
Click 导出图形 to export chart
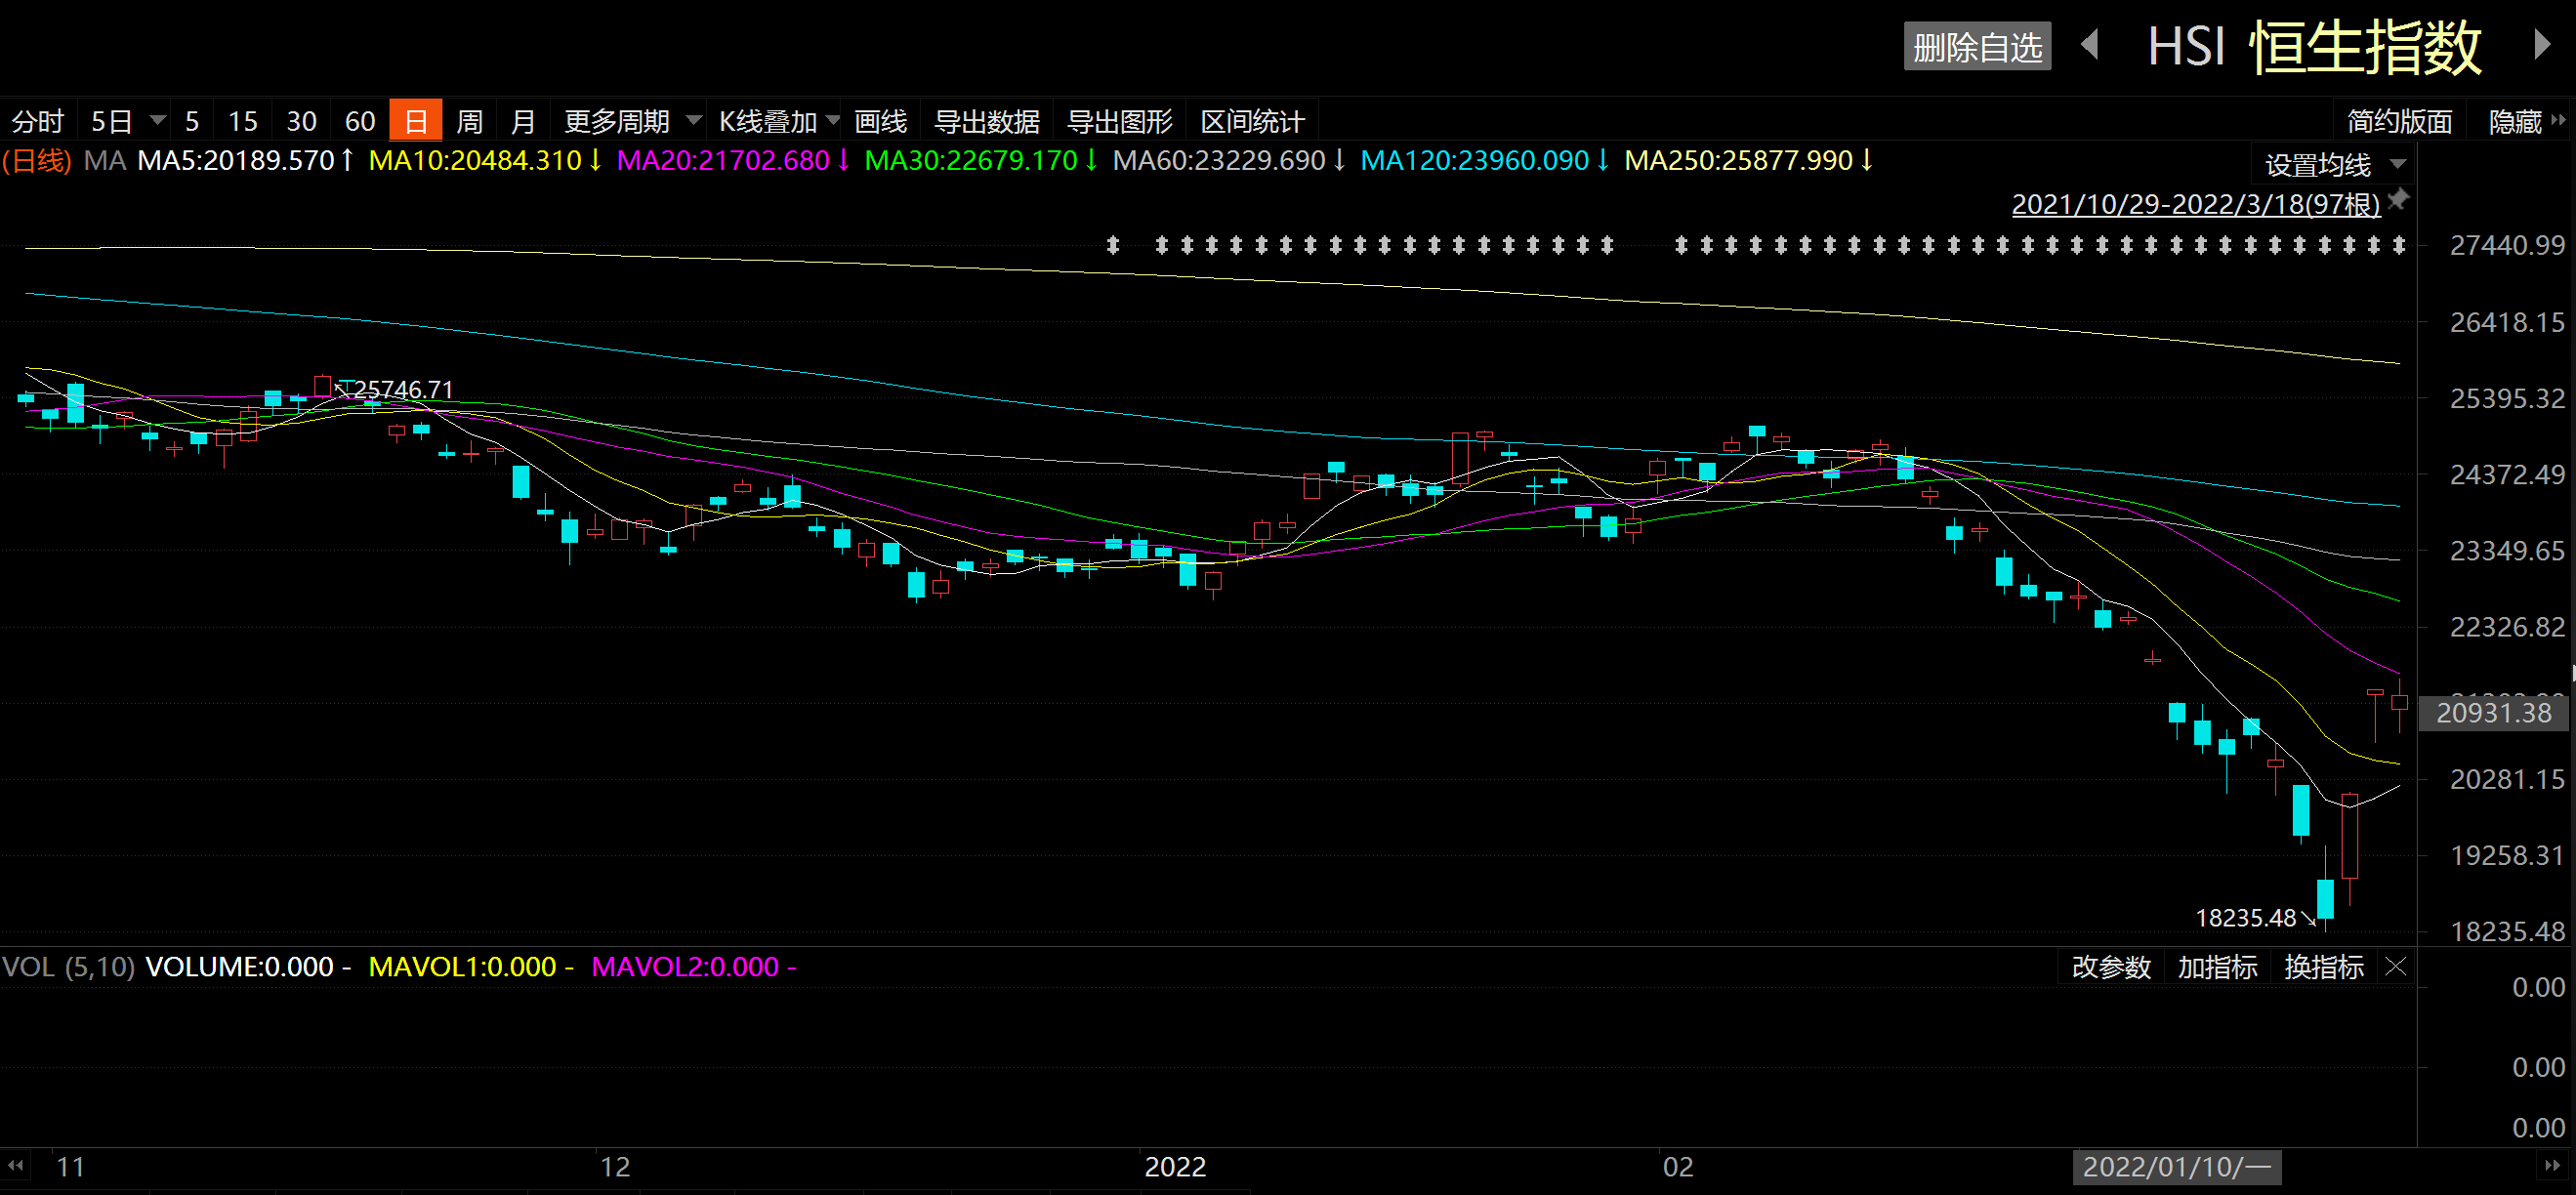(1120, 121)
